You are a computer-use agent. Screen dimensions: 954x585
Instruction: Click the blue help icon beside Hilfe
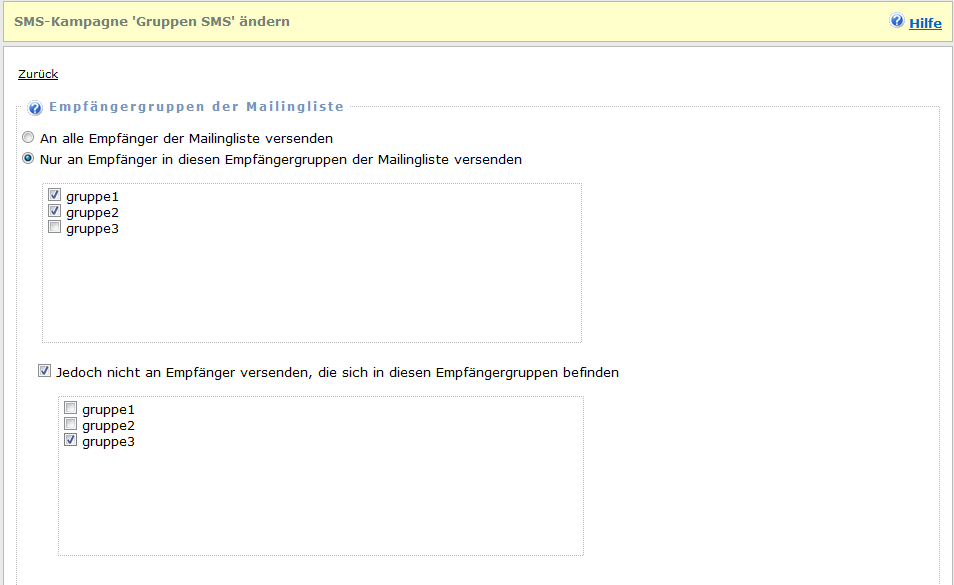[897, 21]
